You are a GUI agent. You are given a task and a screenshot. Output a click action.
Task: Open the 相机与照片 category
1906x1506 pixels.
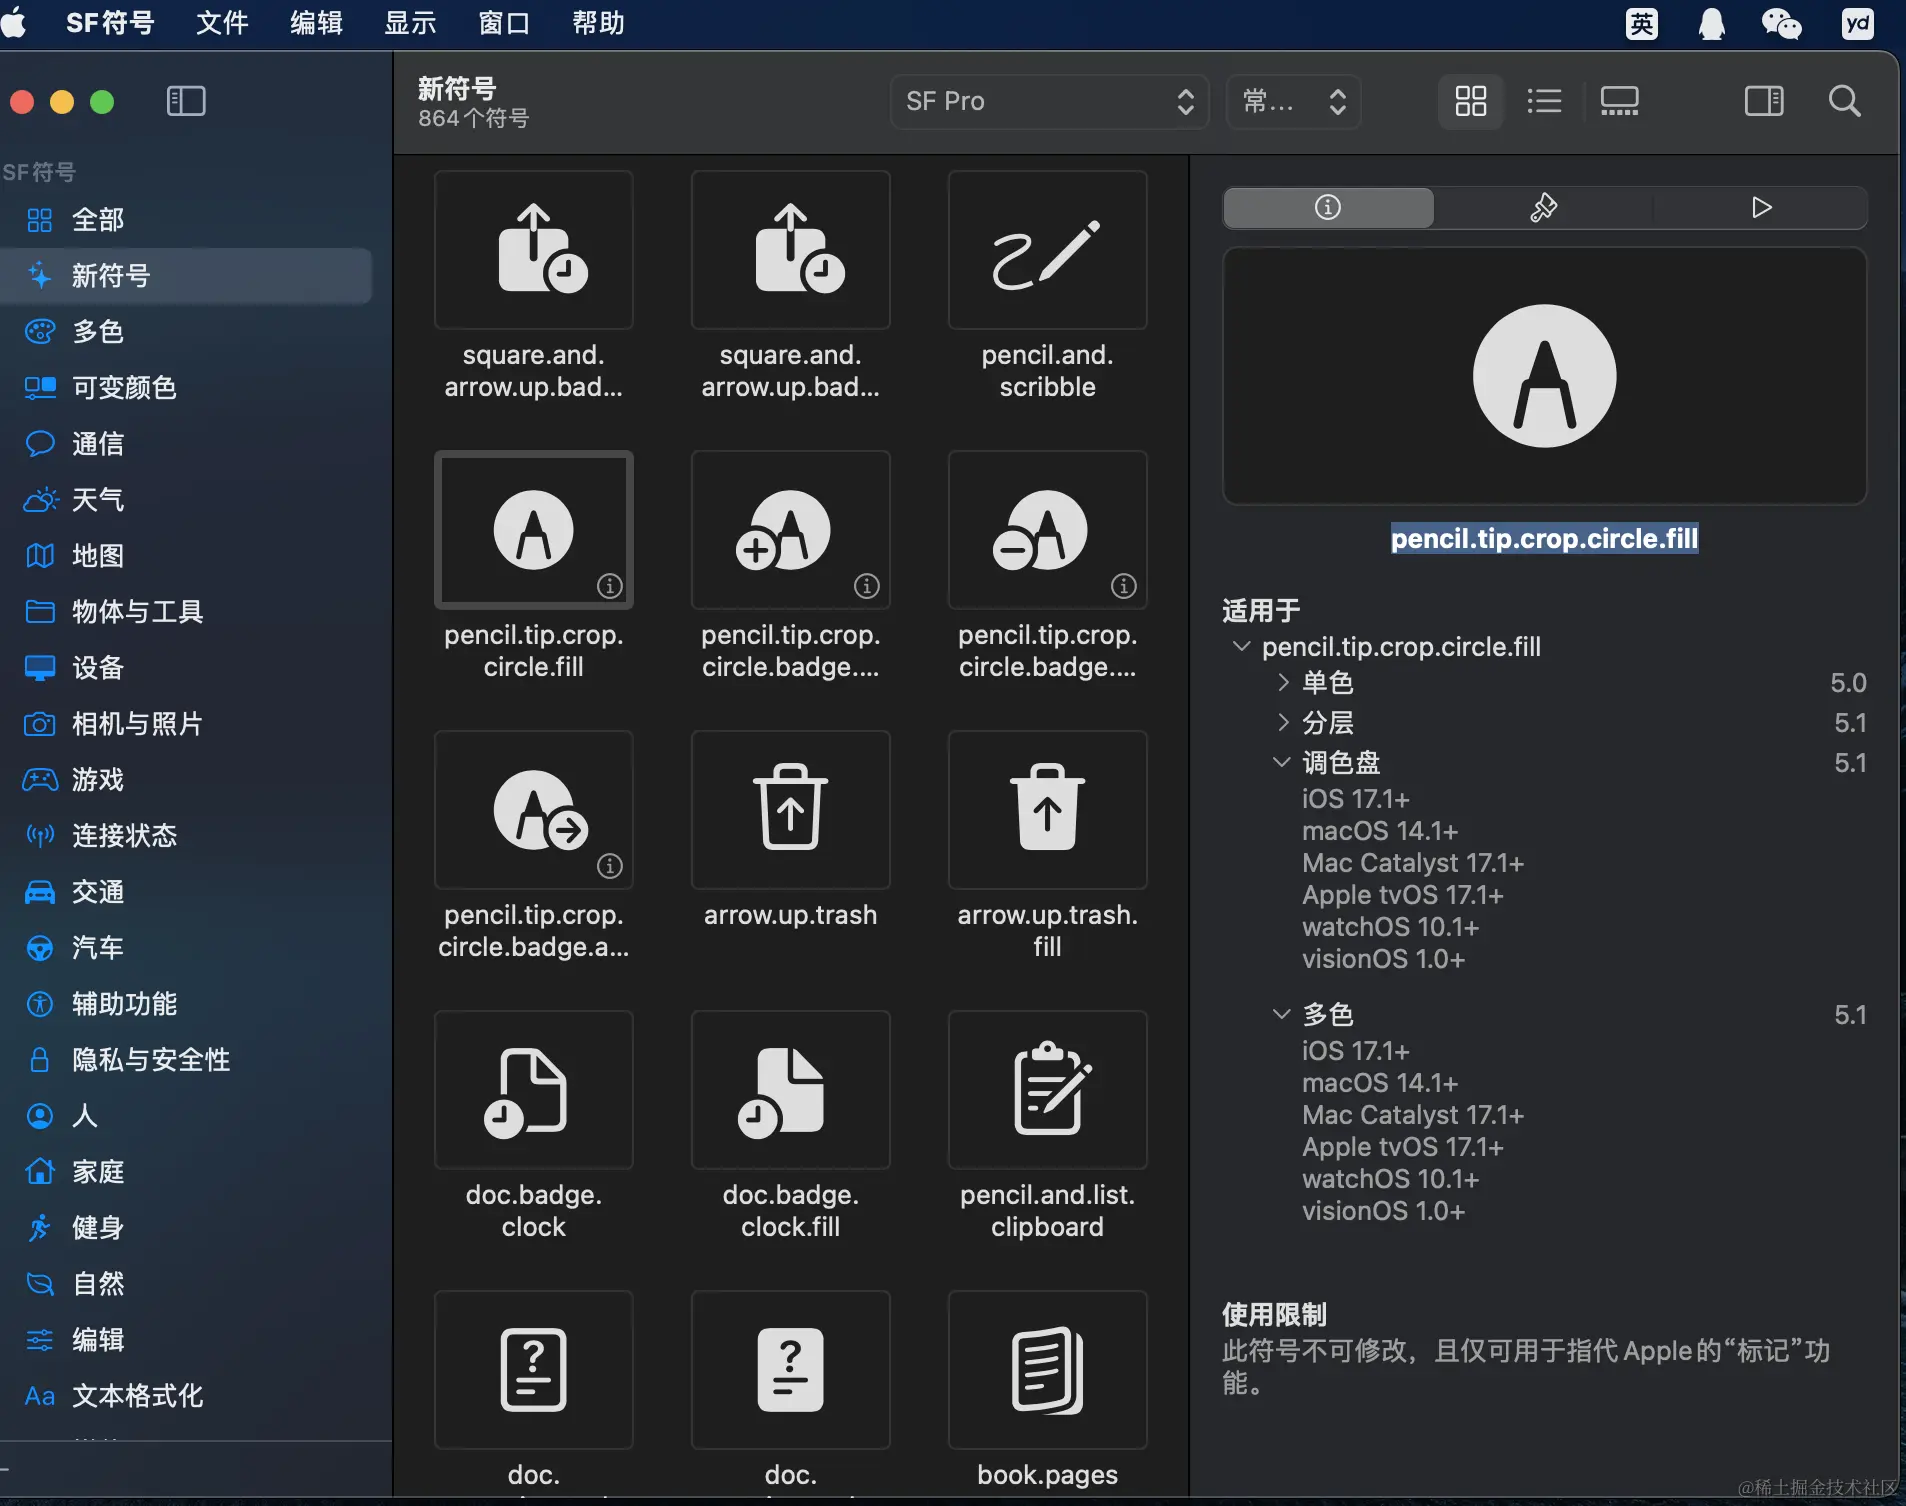pyautogui.click(x=186, y=724)
